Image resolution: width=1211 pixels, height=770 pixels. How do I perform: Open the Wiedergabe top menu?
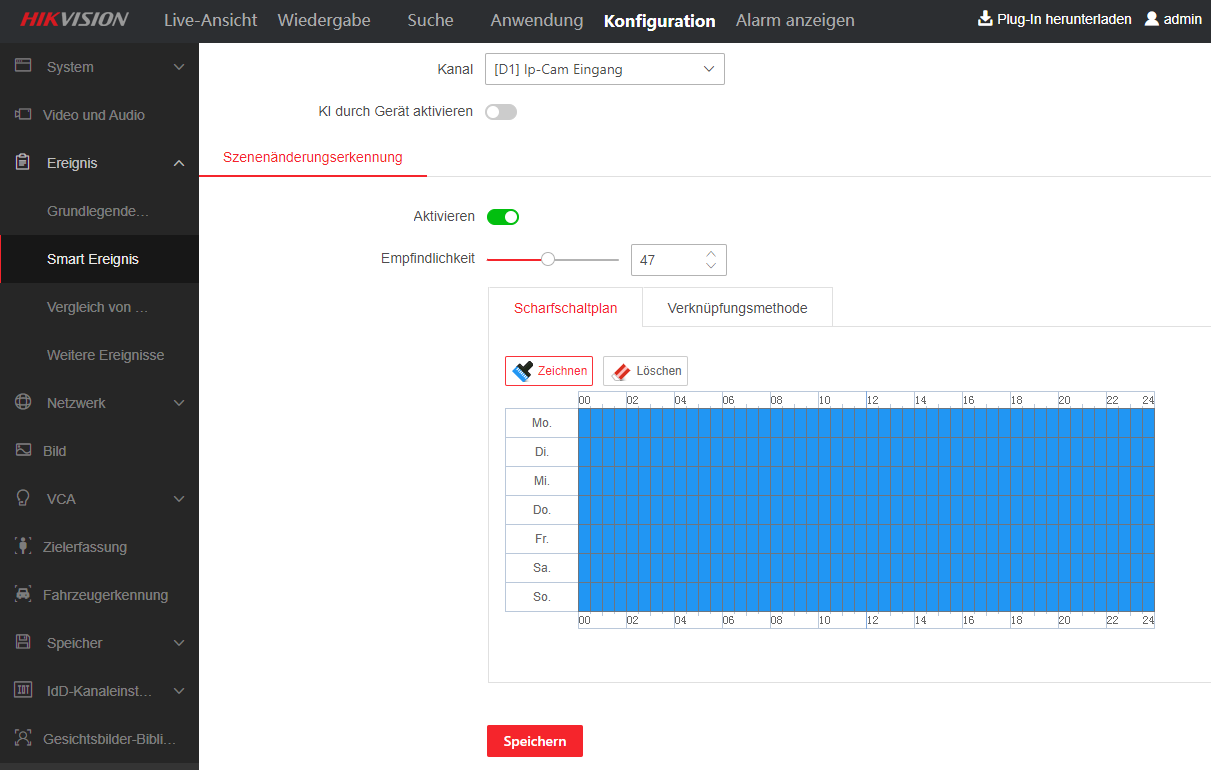[323, 20]
